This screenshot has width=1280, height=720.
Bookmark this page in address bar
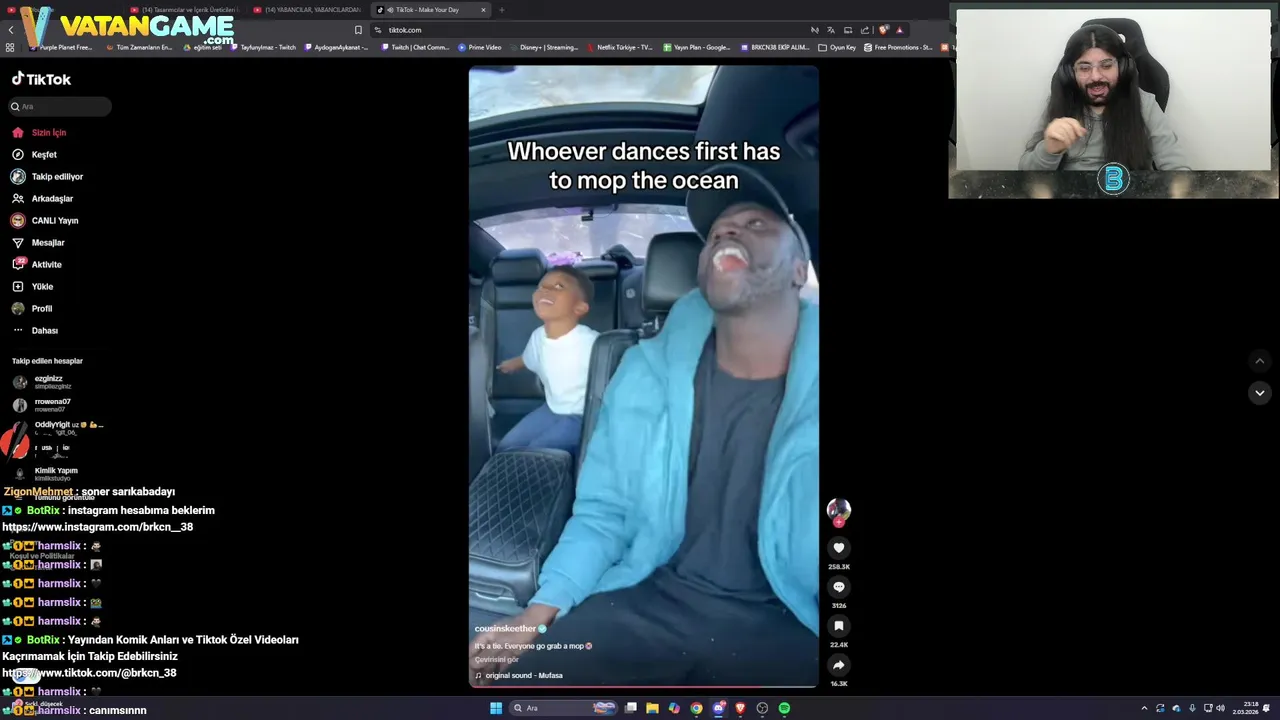358,30
